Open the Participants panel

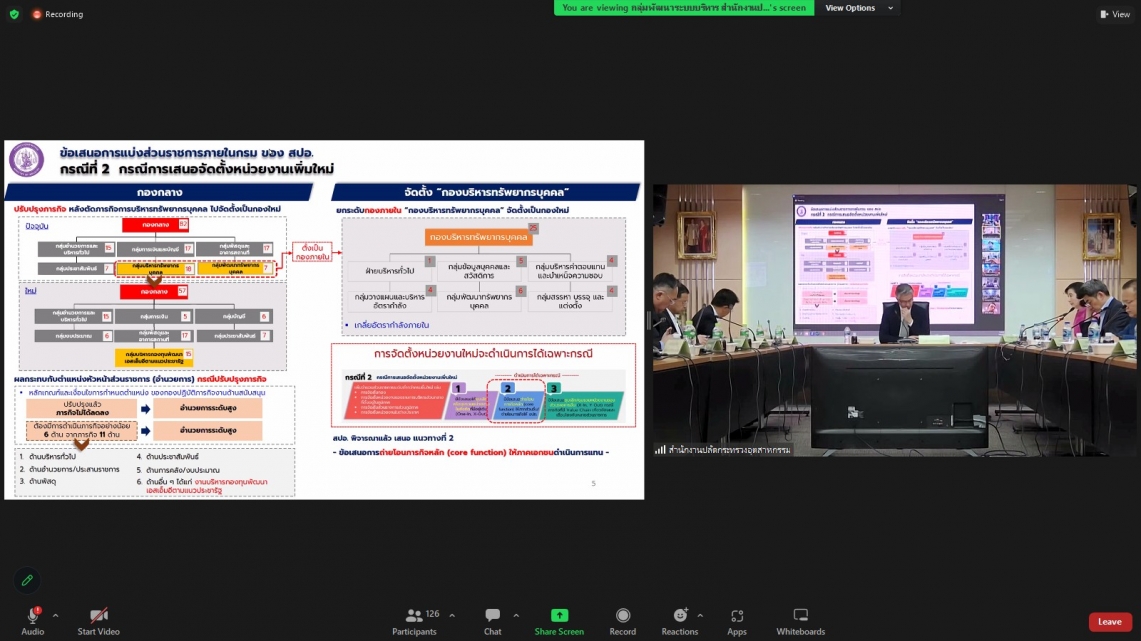pos(414,621)
